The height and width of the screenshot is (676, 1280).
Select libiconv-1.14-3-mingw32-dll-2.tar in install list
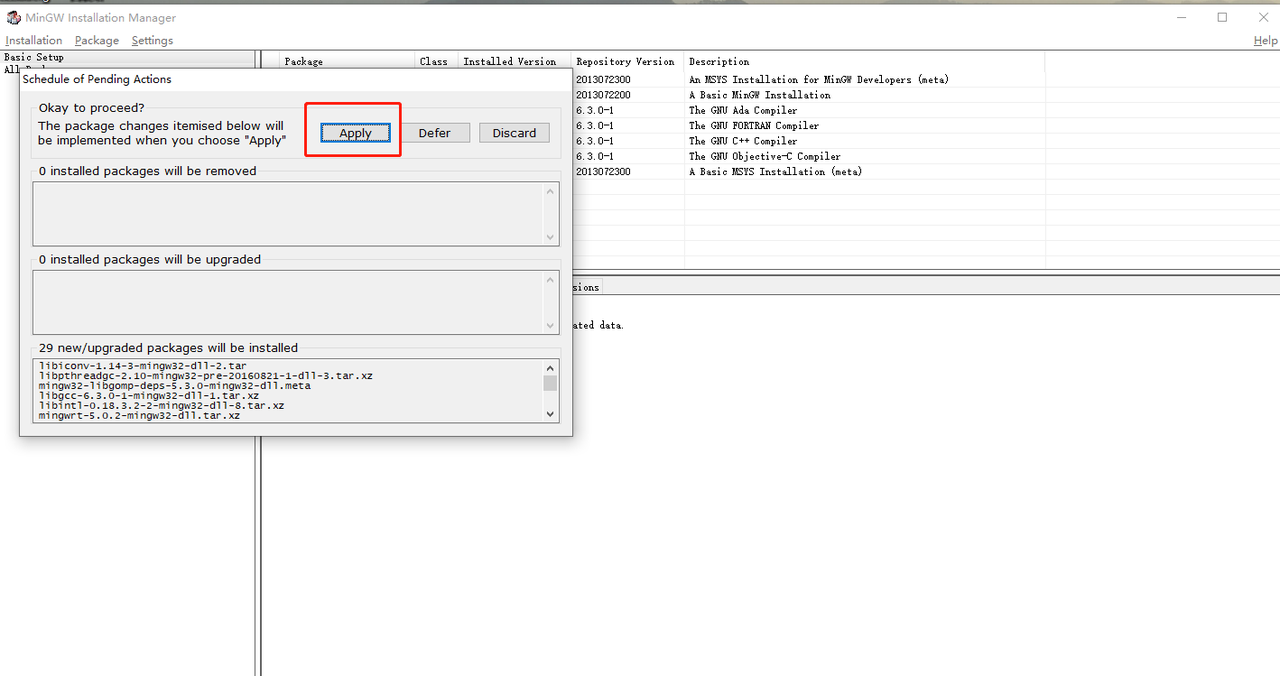142,366
